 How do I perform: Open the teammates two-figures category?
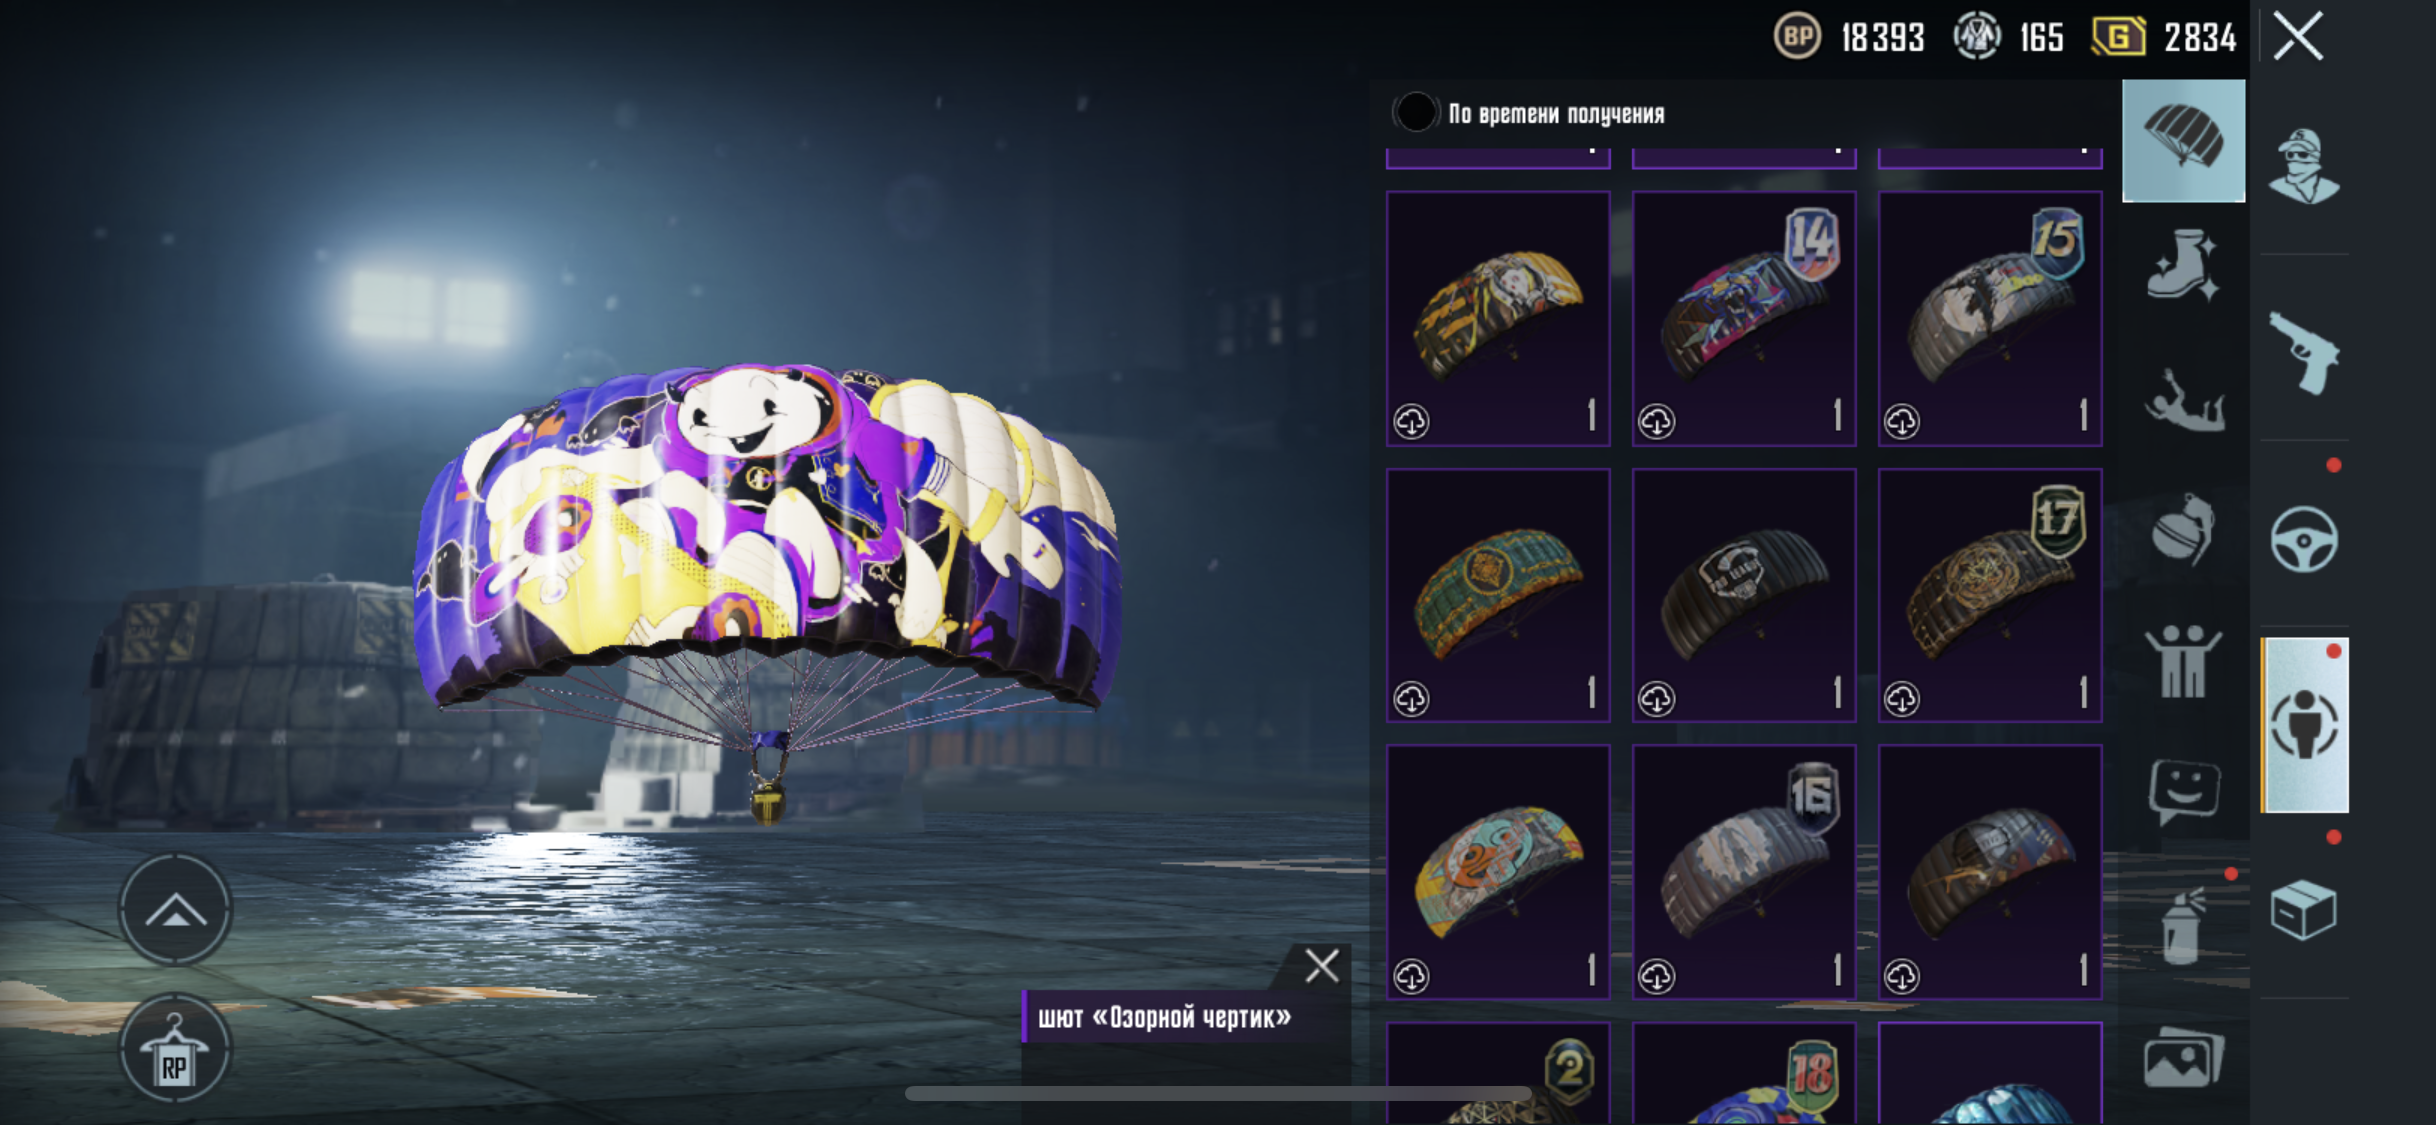(2183, 660)
